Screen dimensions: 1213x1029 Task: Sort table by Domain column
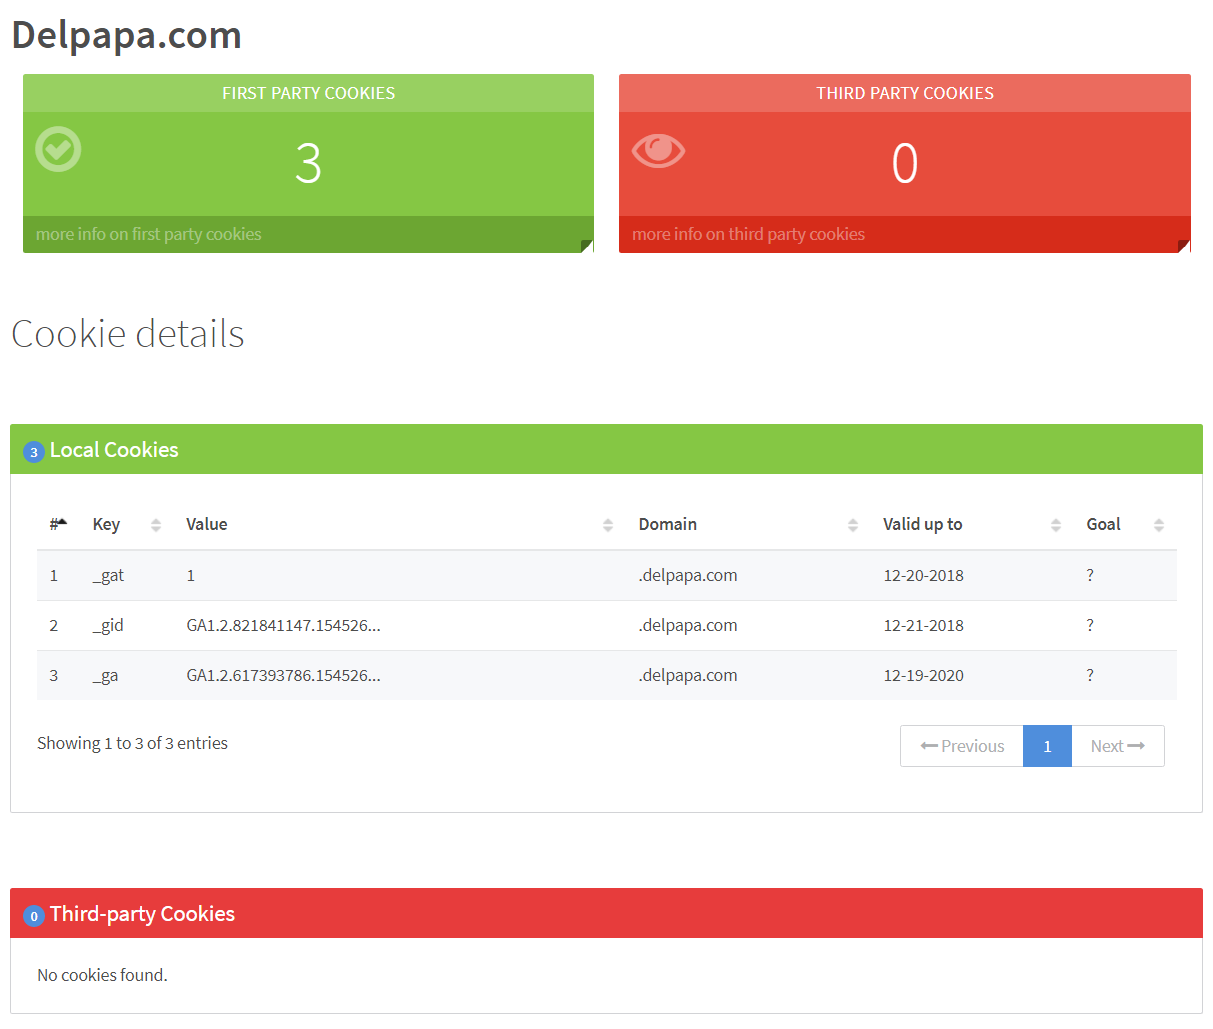click(749, 524)
